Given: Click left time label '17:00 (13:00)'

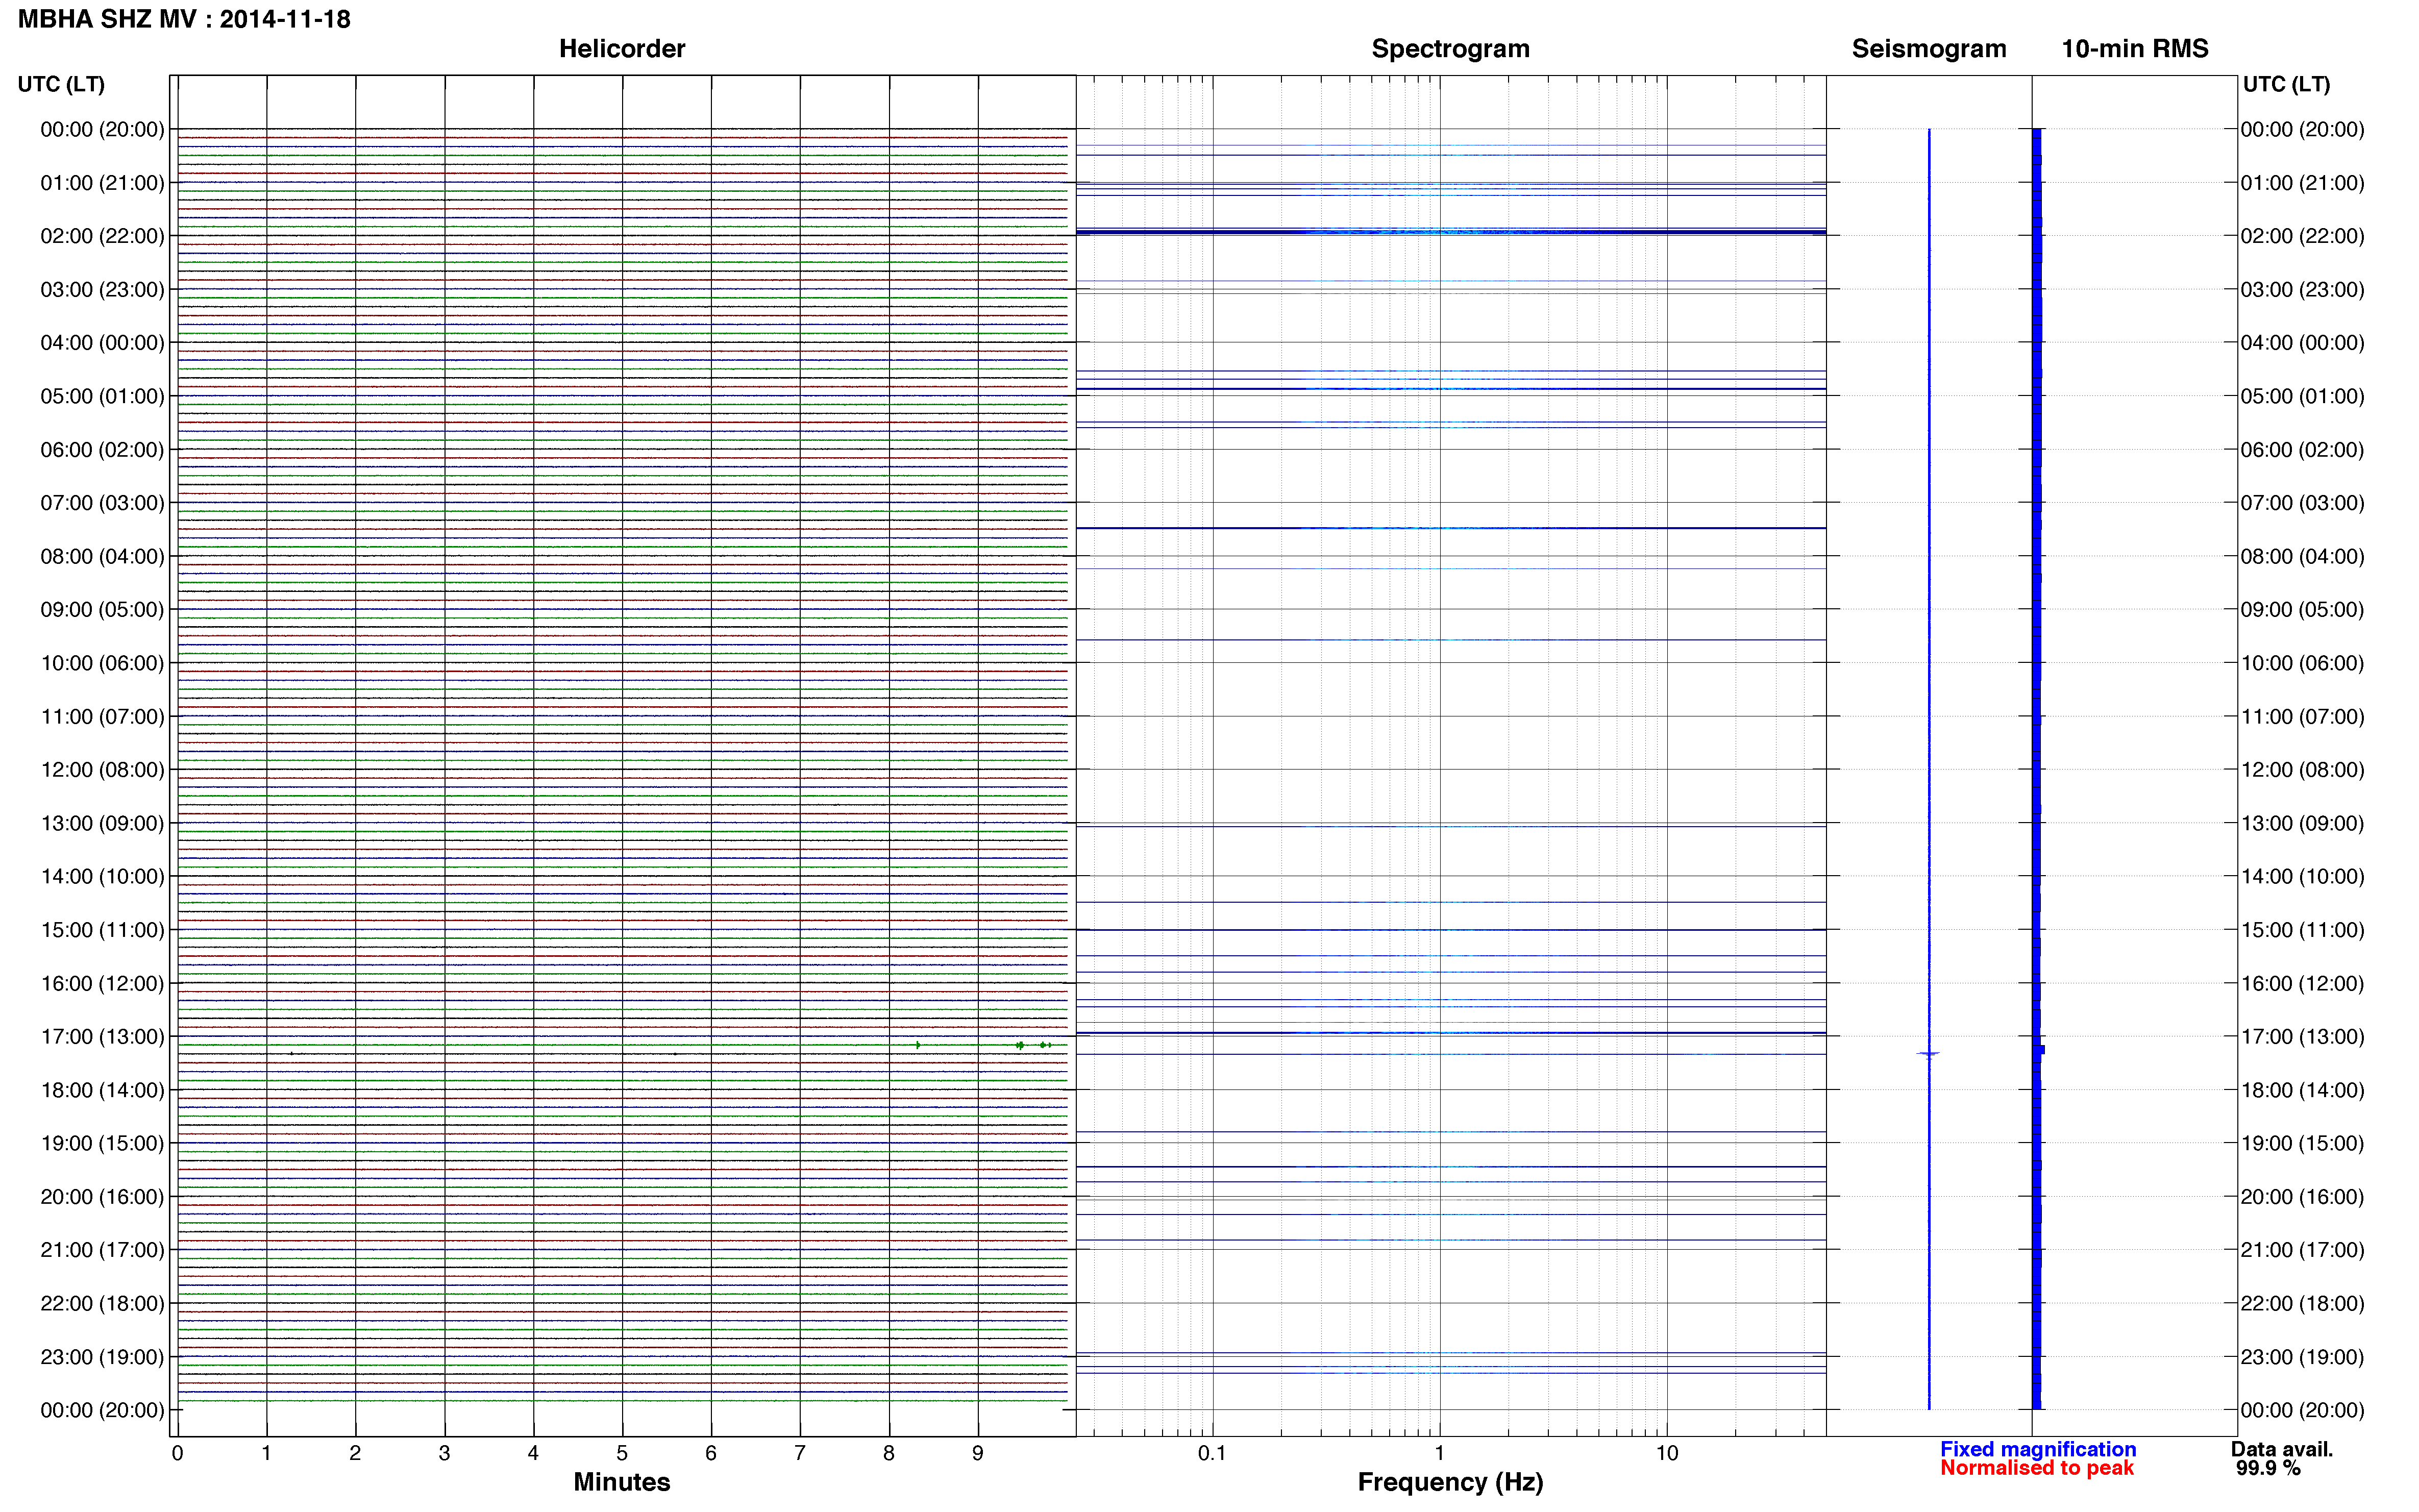Looking at the screenshot, I should 102,1037.
